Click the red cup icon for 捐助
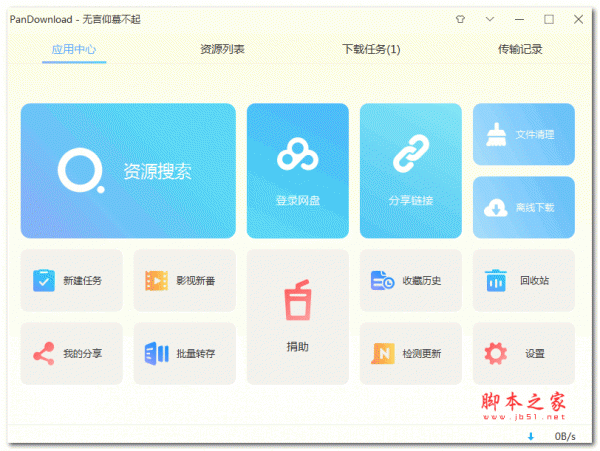This screenshot has height=451, width=600. click(297, 300)
